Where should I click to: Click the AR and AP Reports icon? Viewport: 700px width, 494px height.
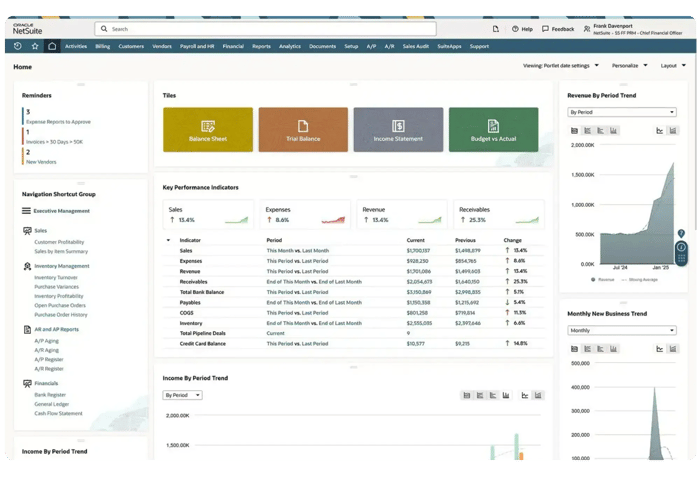pyautogui.click(x=27, y=329)
